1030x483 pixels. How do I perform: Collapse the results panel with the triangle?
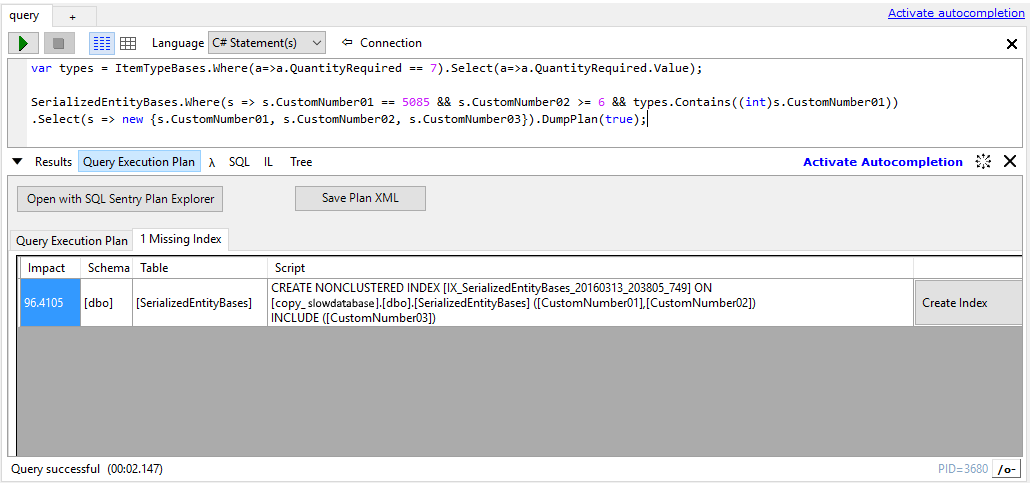point(17,162)
